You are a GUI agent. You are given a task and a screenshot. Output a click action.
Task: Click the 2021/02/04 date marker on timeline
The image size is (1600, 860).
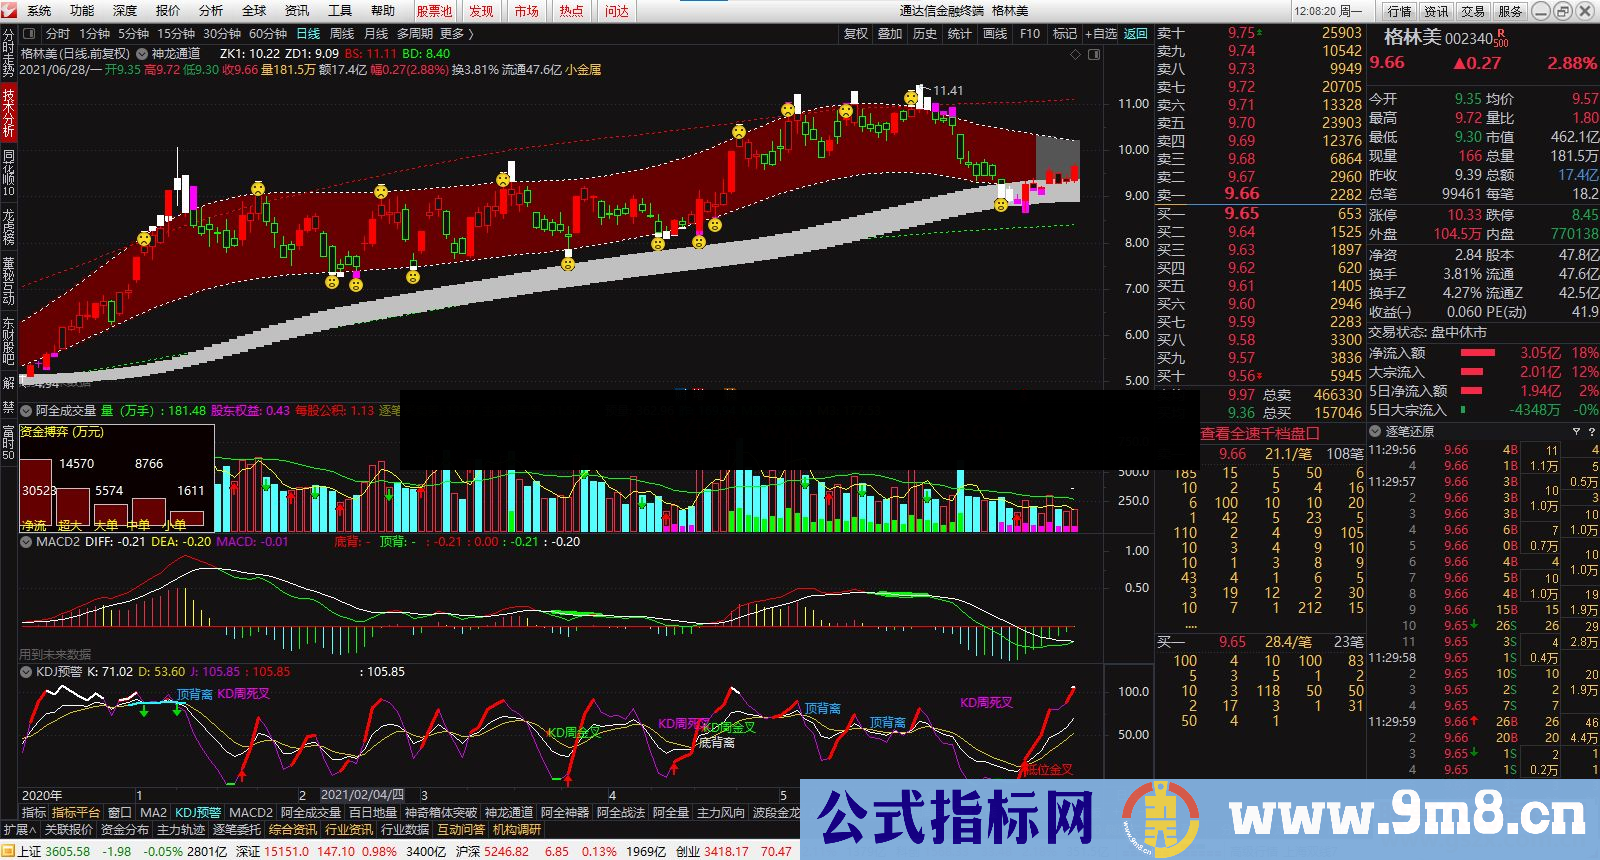tap(362, 795)
